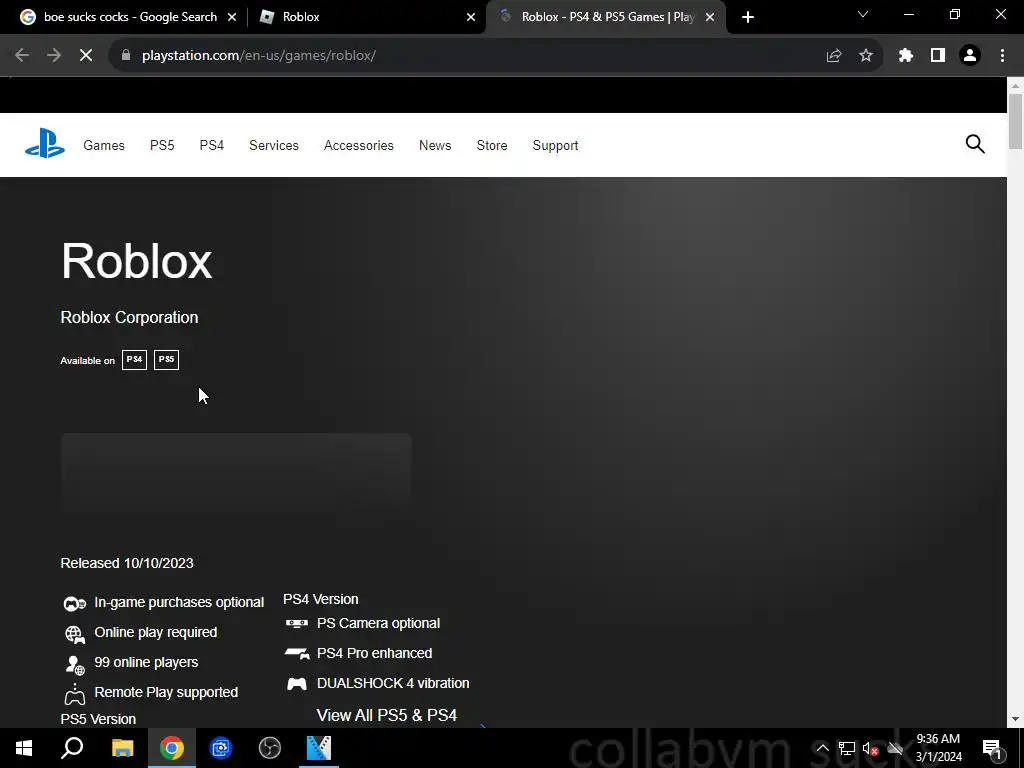
Task: Click the PS Camera optional text
Action: pos(378,623)
